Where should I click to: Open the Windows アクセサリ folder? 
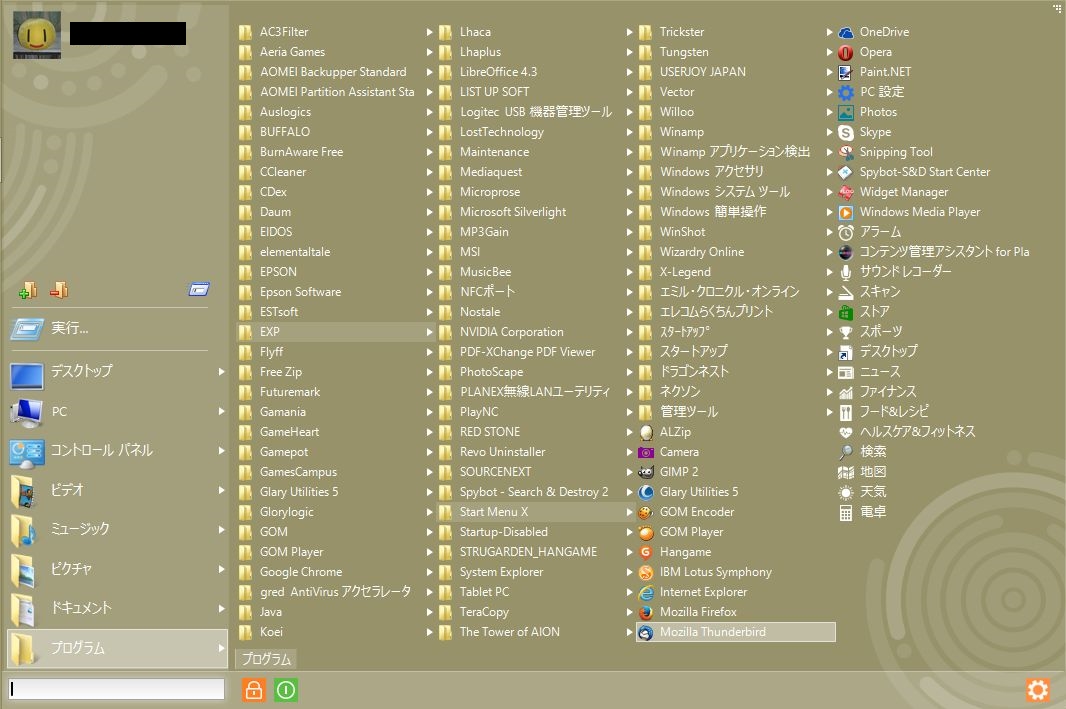735,172
